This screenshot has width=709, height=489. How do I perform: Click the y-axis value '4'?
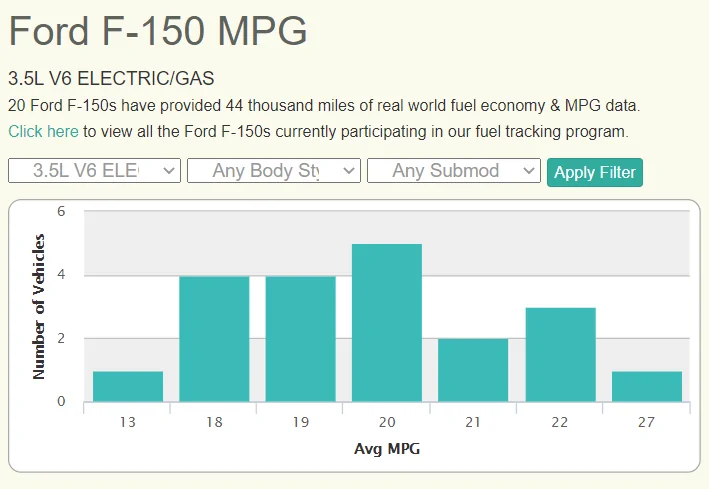[x=61, y=275]
